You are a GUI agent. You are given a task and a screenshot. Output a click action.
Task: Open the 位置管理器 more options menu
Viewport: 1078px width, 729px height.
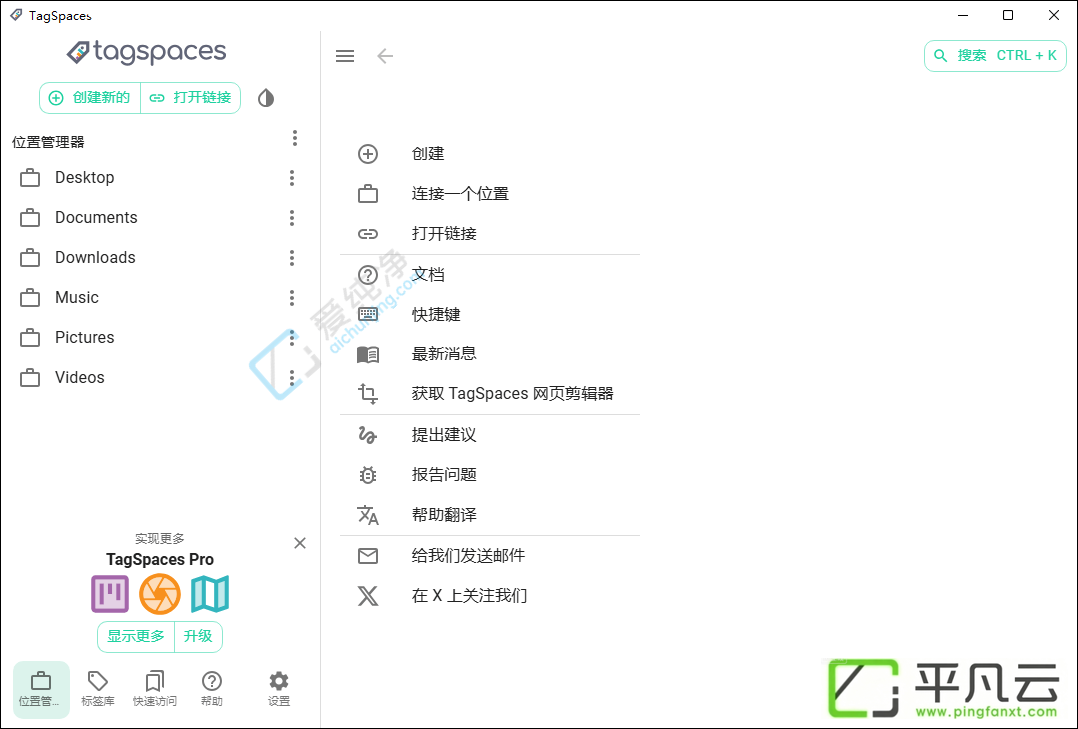pyautogui.click(x=295, y=138)
